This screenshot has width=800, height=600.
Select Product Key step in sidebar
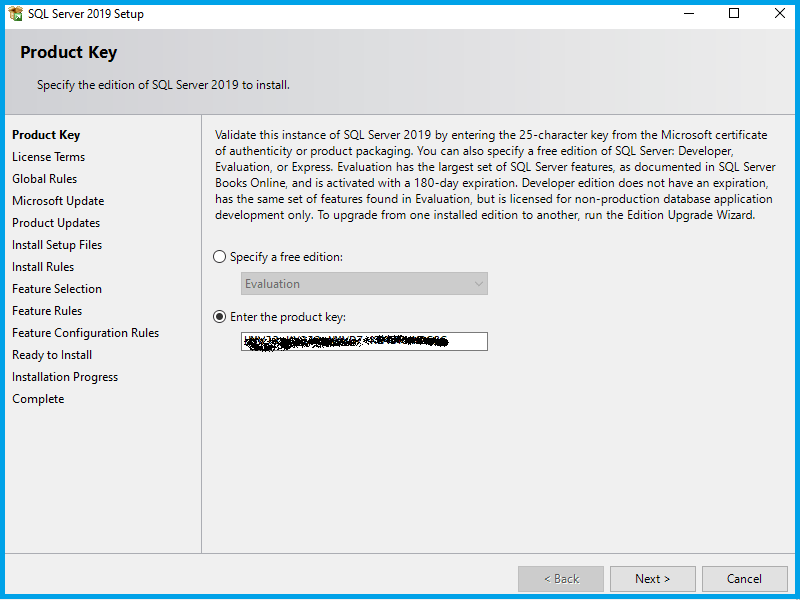tap(46, 135)
